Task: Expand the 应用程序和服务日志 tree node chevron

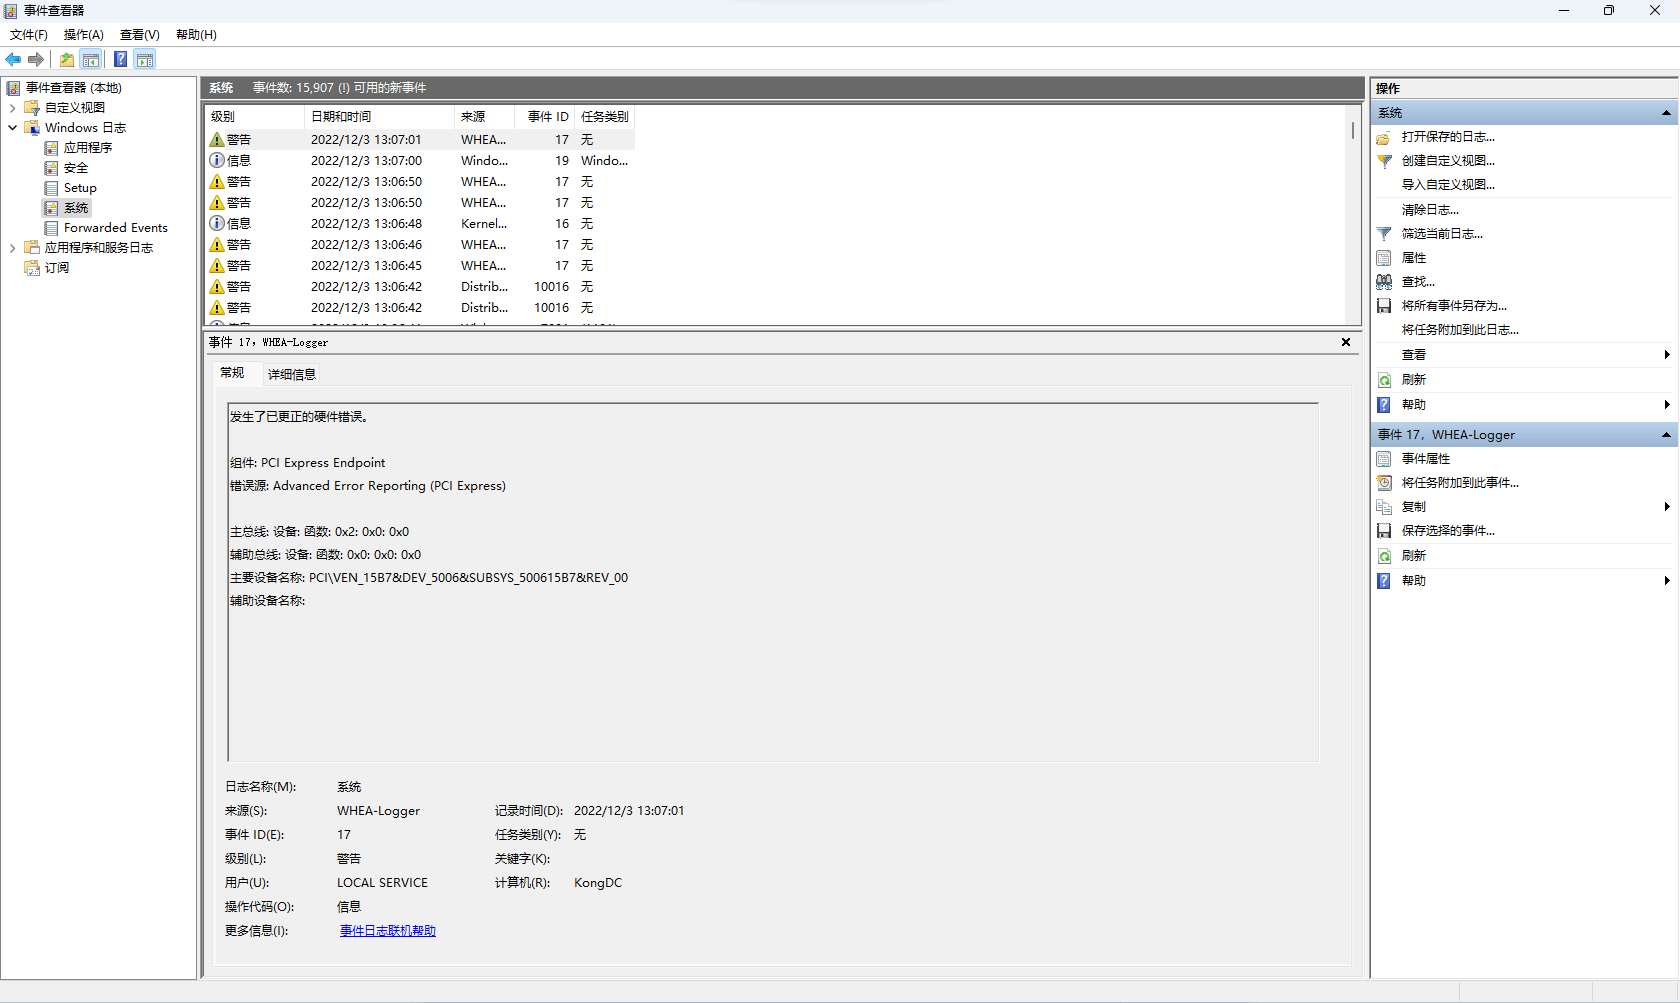Action: 12,248
